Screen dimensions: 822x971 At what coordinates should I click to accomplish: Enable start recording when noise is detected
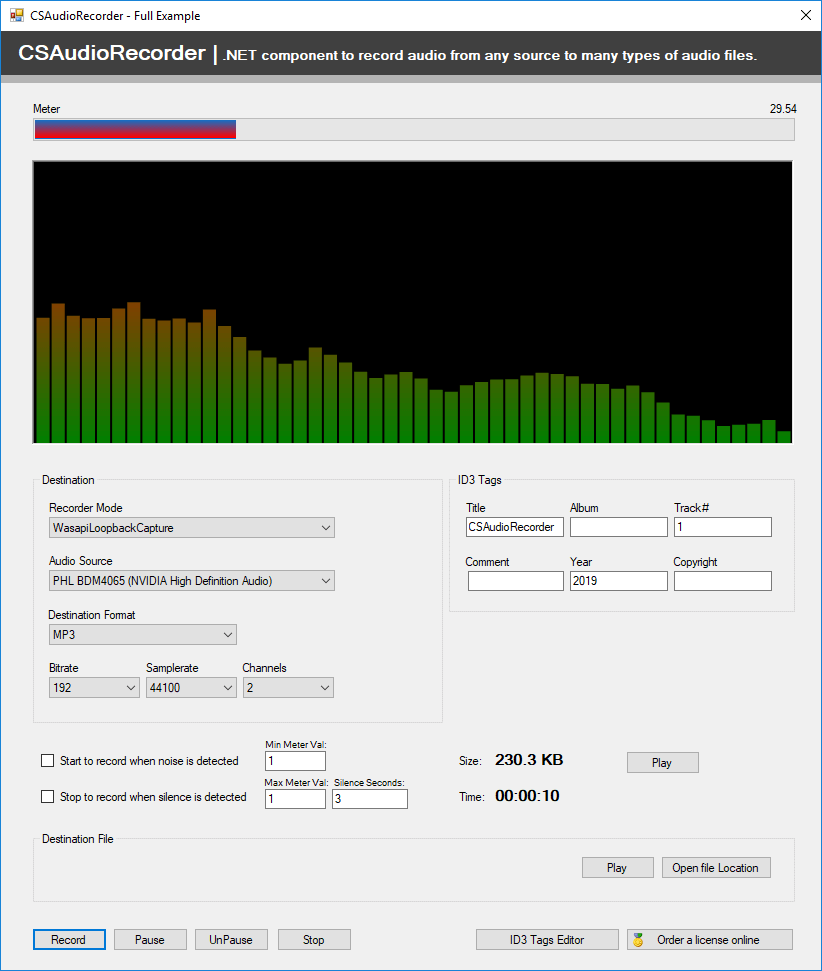point(47,760)
